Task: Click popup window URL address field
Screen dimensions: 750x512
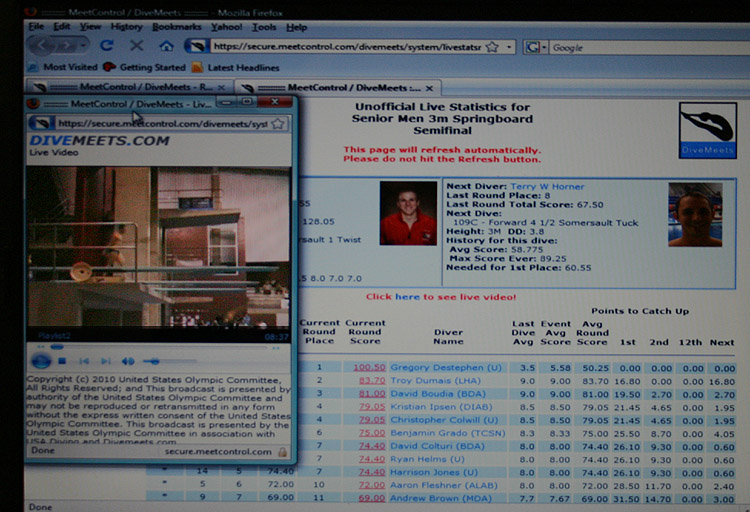Action: tap(163, 123)
